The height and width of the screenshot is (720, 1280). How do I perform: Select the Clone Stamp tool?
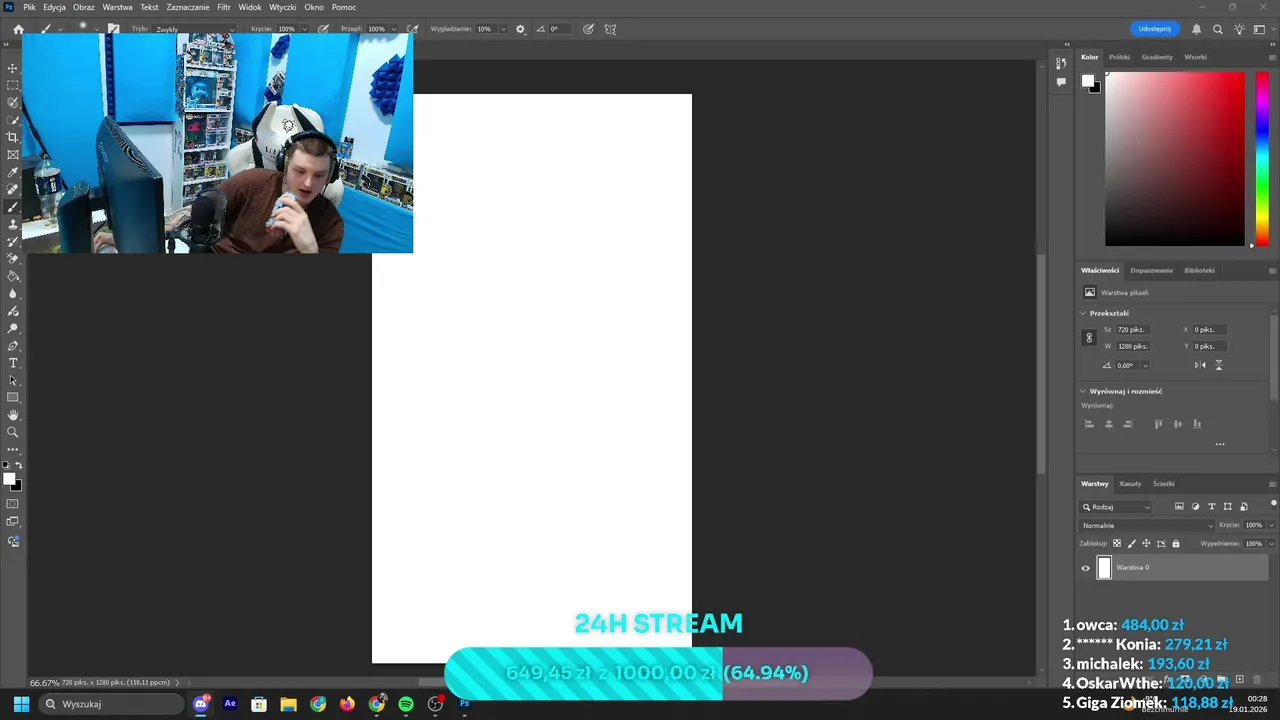(13, 224)
